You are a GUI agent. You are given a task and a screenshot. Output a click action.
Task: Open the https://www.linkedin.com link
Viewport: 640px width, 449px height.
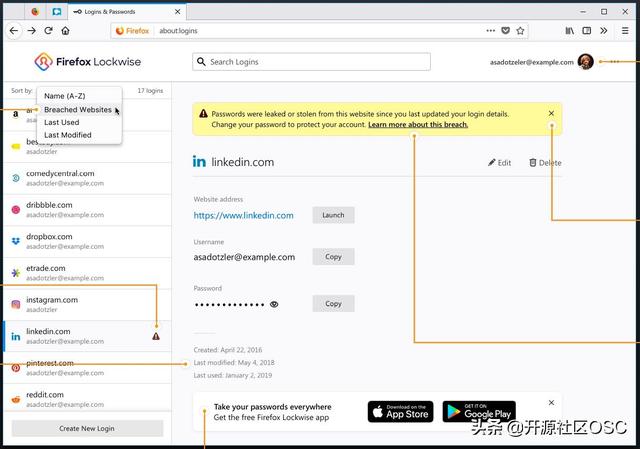click(x=244, y=216)
